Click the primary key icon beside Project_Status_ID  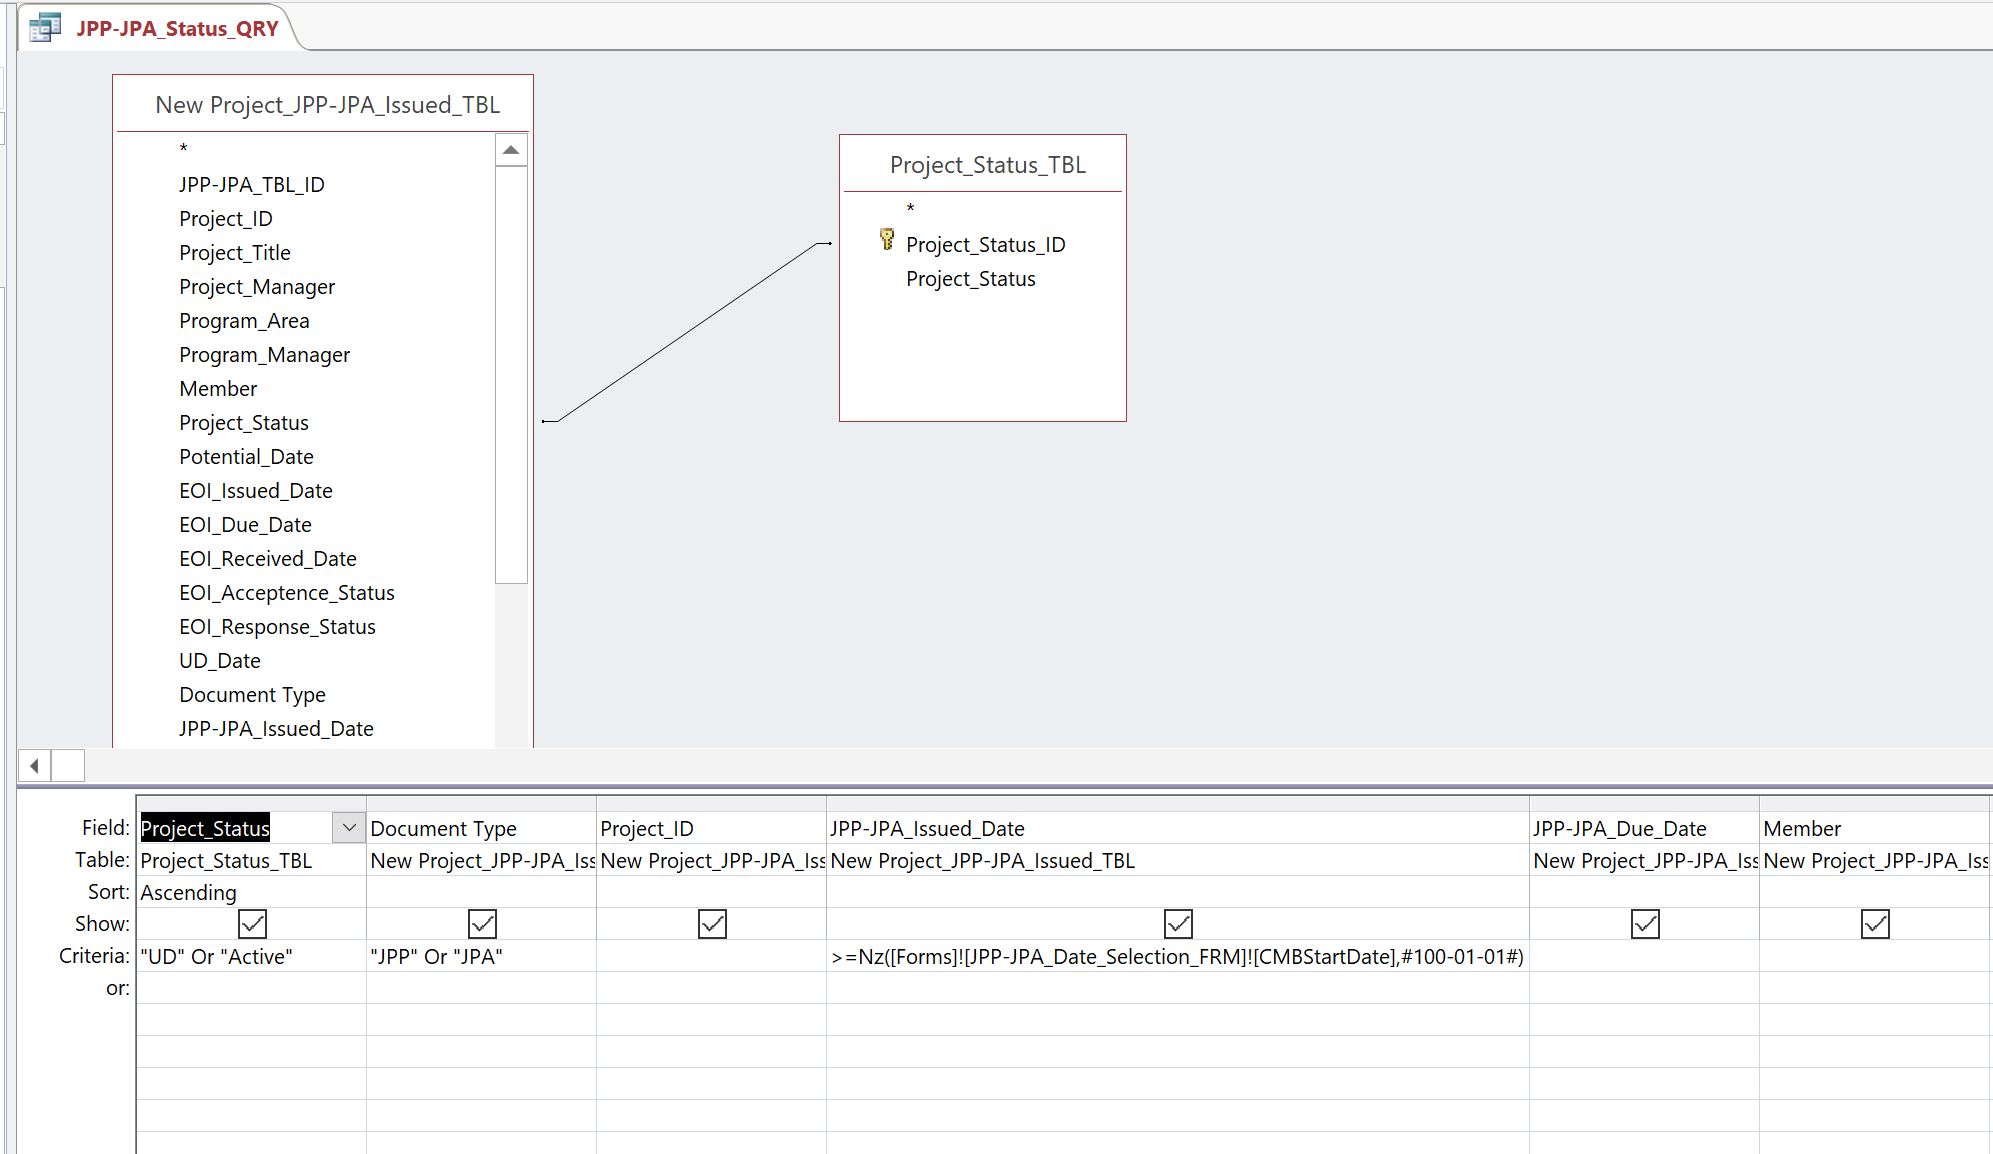[886, 239]
